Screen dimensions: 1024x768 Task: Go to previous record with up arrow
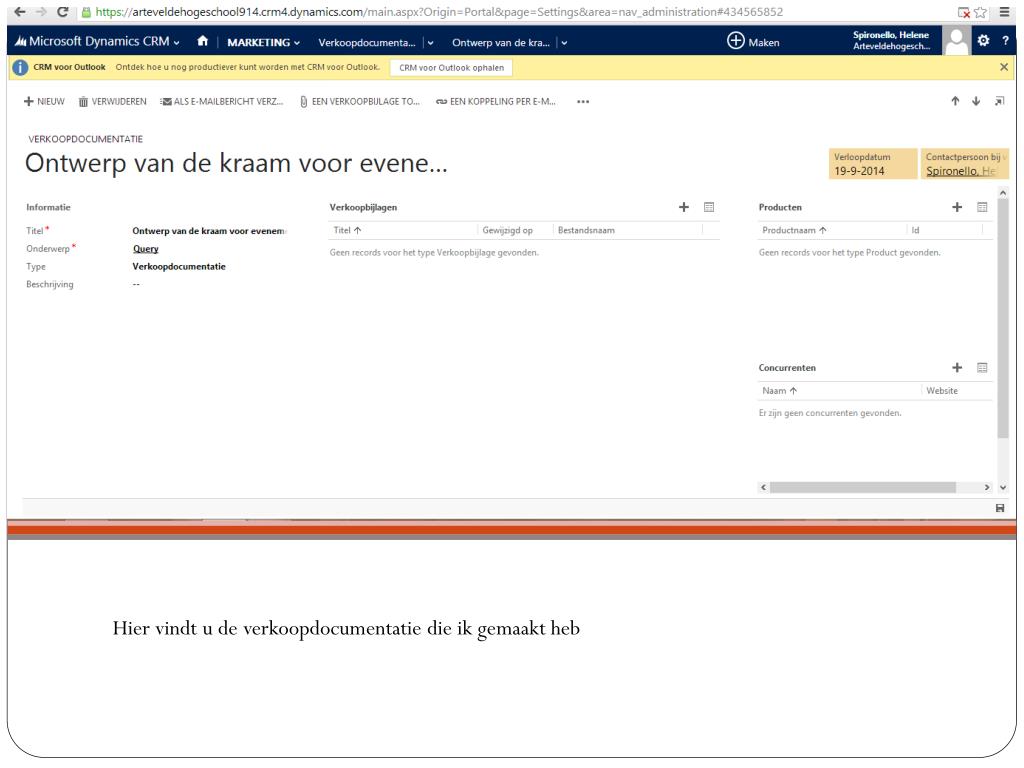point(955,101)
